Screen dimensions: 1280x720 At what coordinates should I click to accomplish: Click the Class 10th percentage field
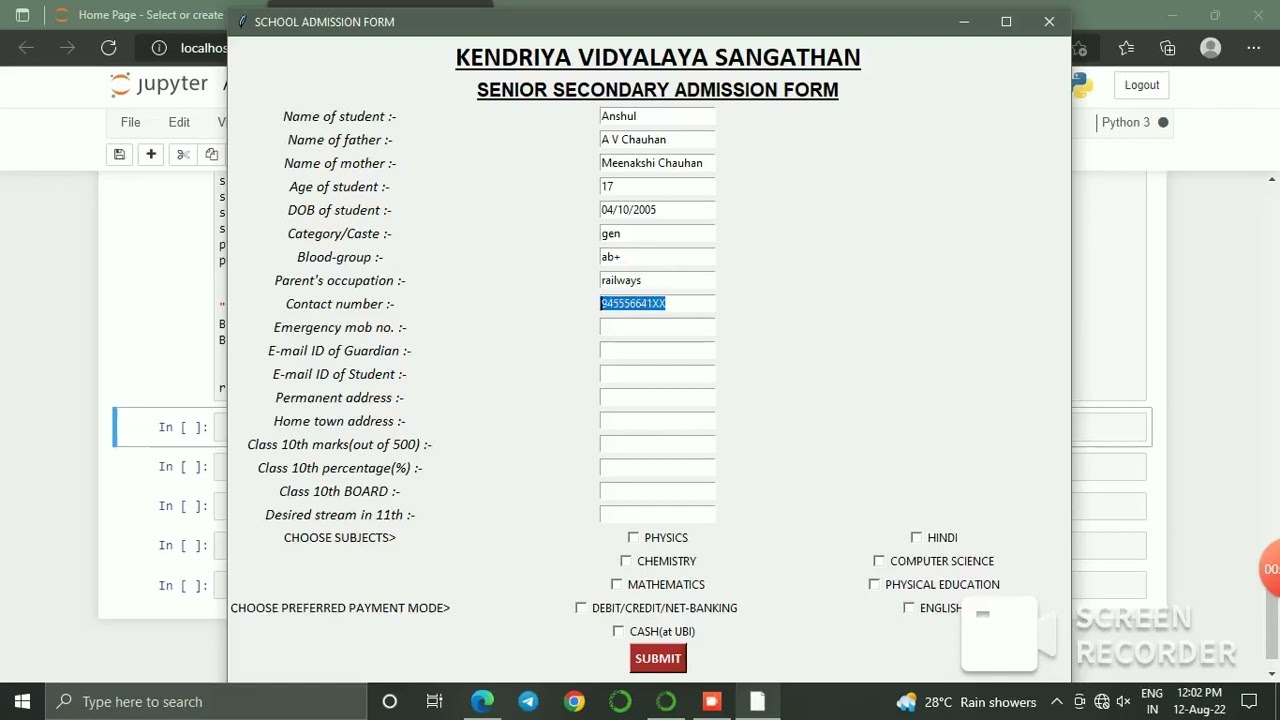pyautogui.click(x=657, y=468)
